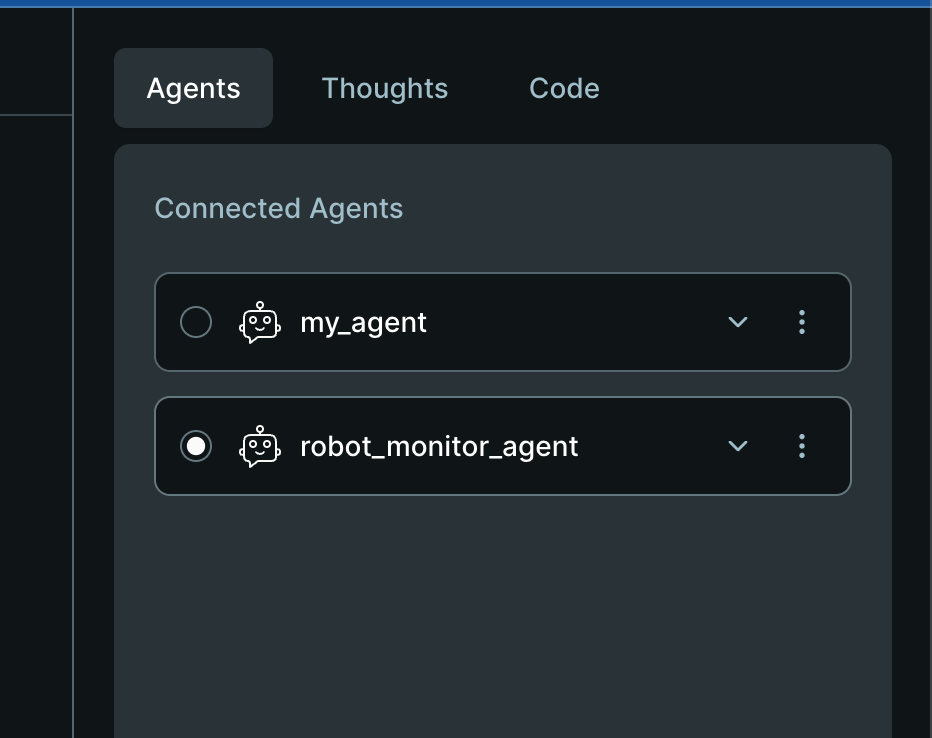Open options menu on the first agent card
The image size is (932, 738).
[x=802, y=322]
